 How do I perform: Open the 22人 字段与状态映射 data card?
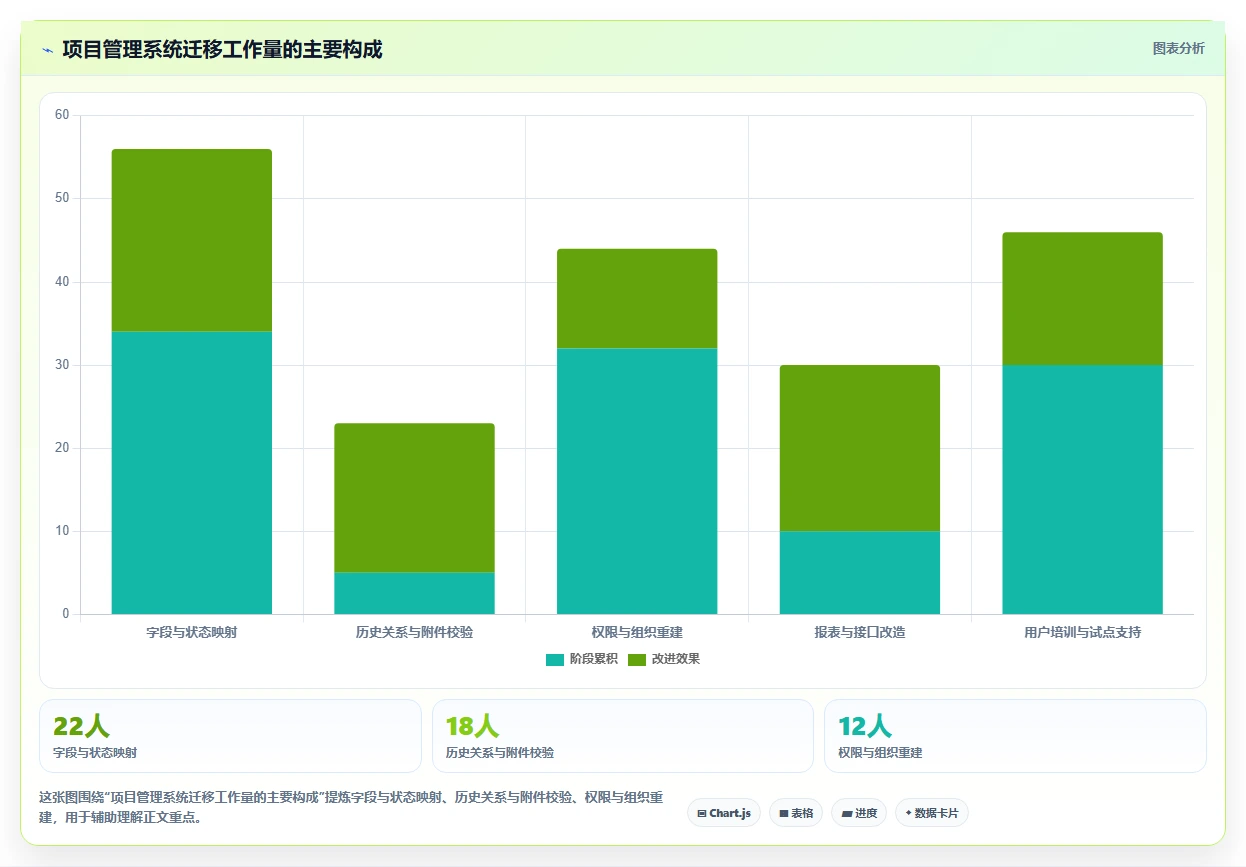click(x=230, y=736)
